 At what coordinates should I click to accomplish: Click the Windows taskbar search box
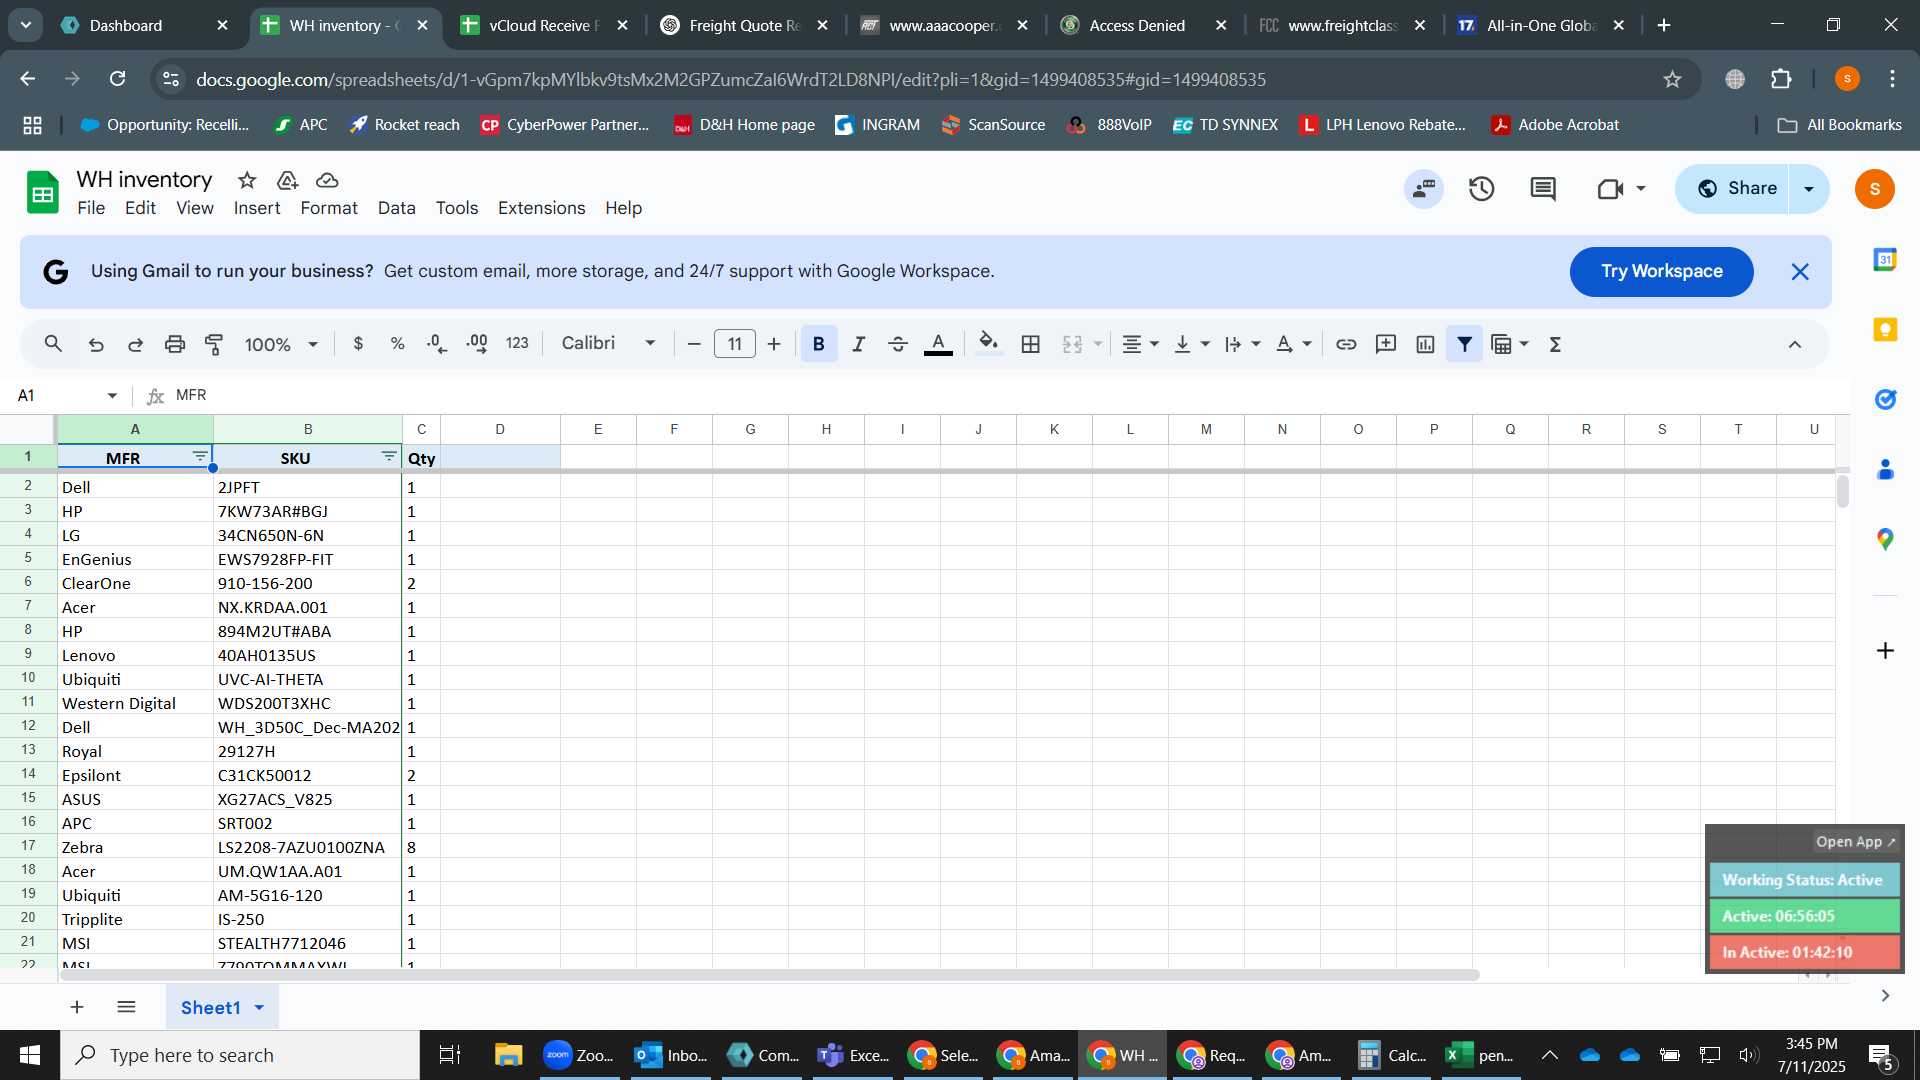(240, 1055)
